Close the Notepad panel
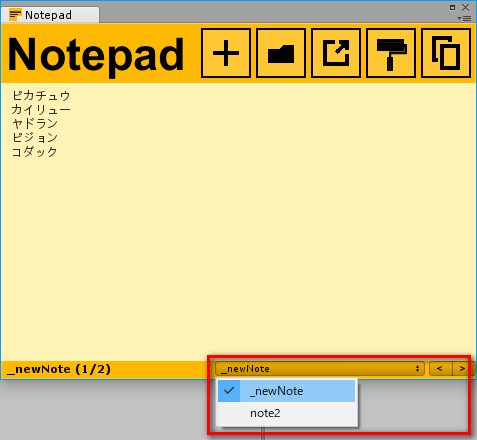Image resolution: width=477 pixels, height=440 pixels. pos(465,7)
